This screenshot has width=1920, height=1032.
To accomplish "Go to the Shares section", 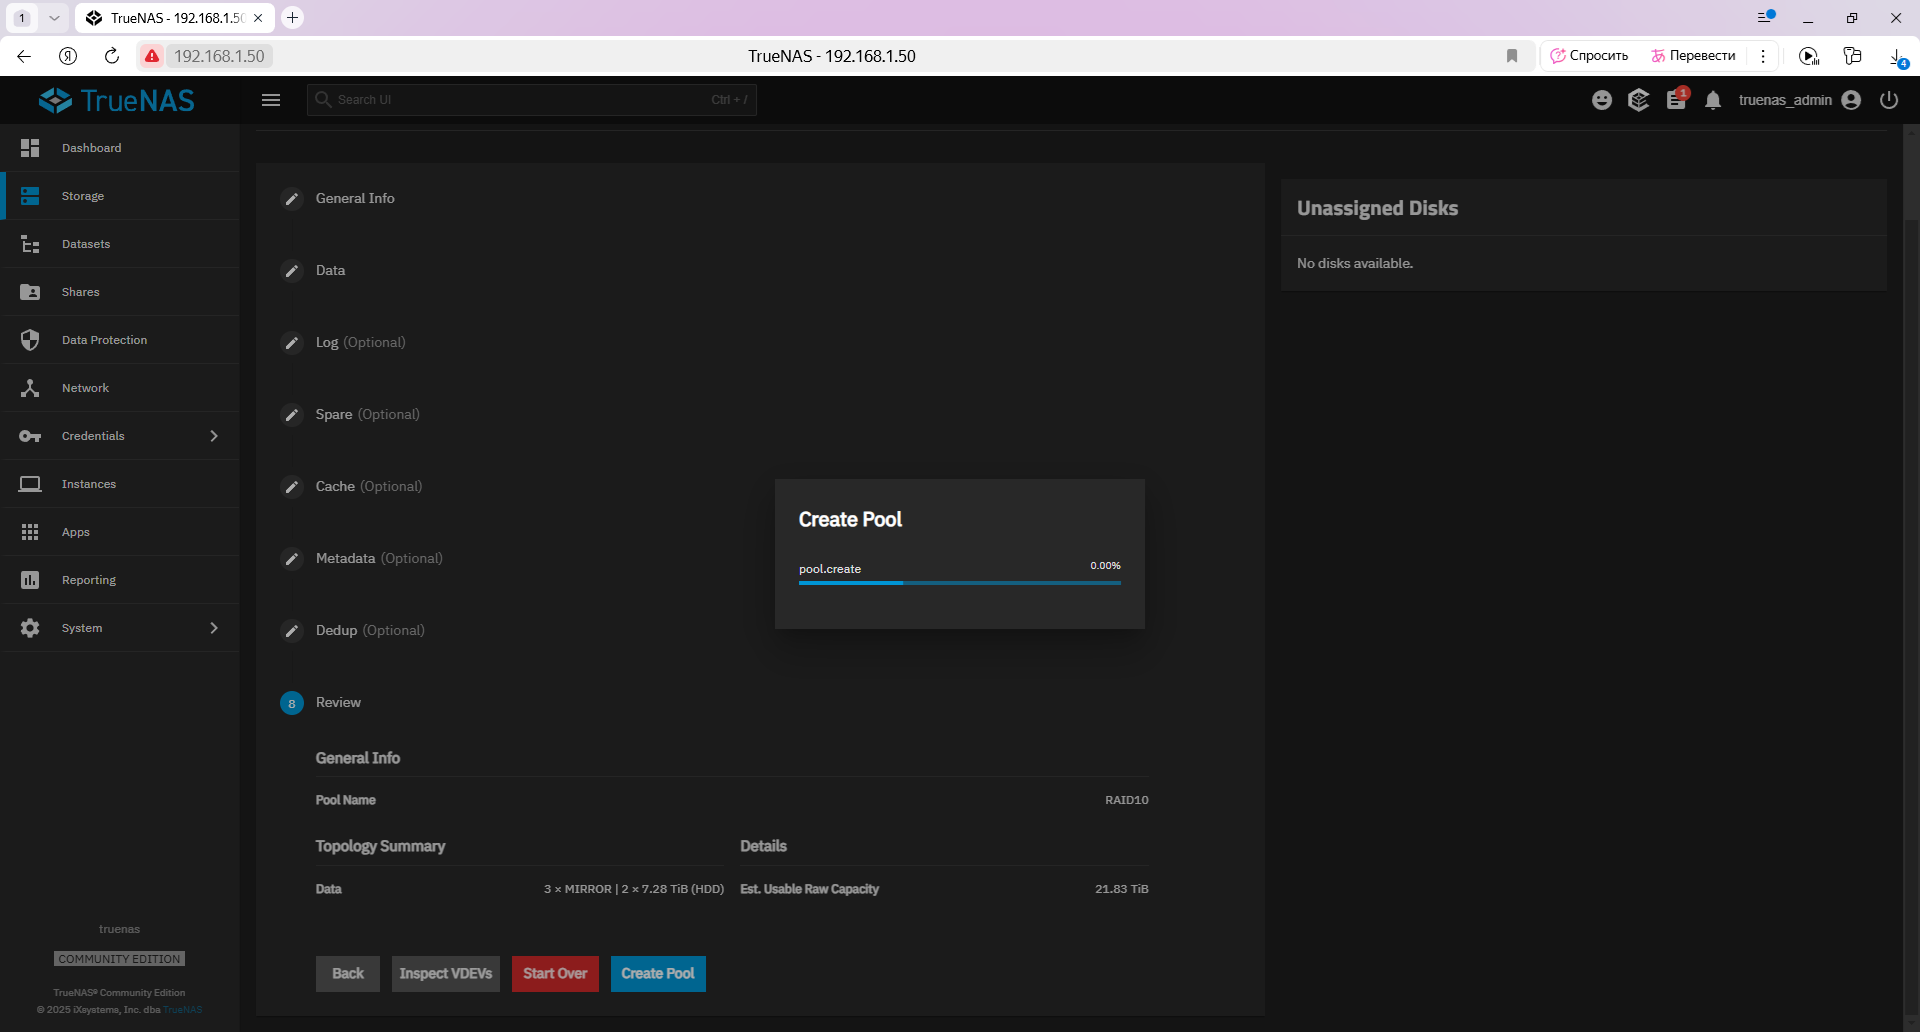I will pyautogui.click(x=120, y=292).
